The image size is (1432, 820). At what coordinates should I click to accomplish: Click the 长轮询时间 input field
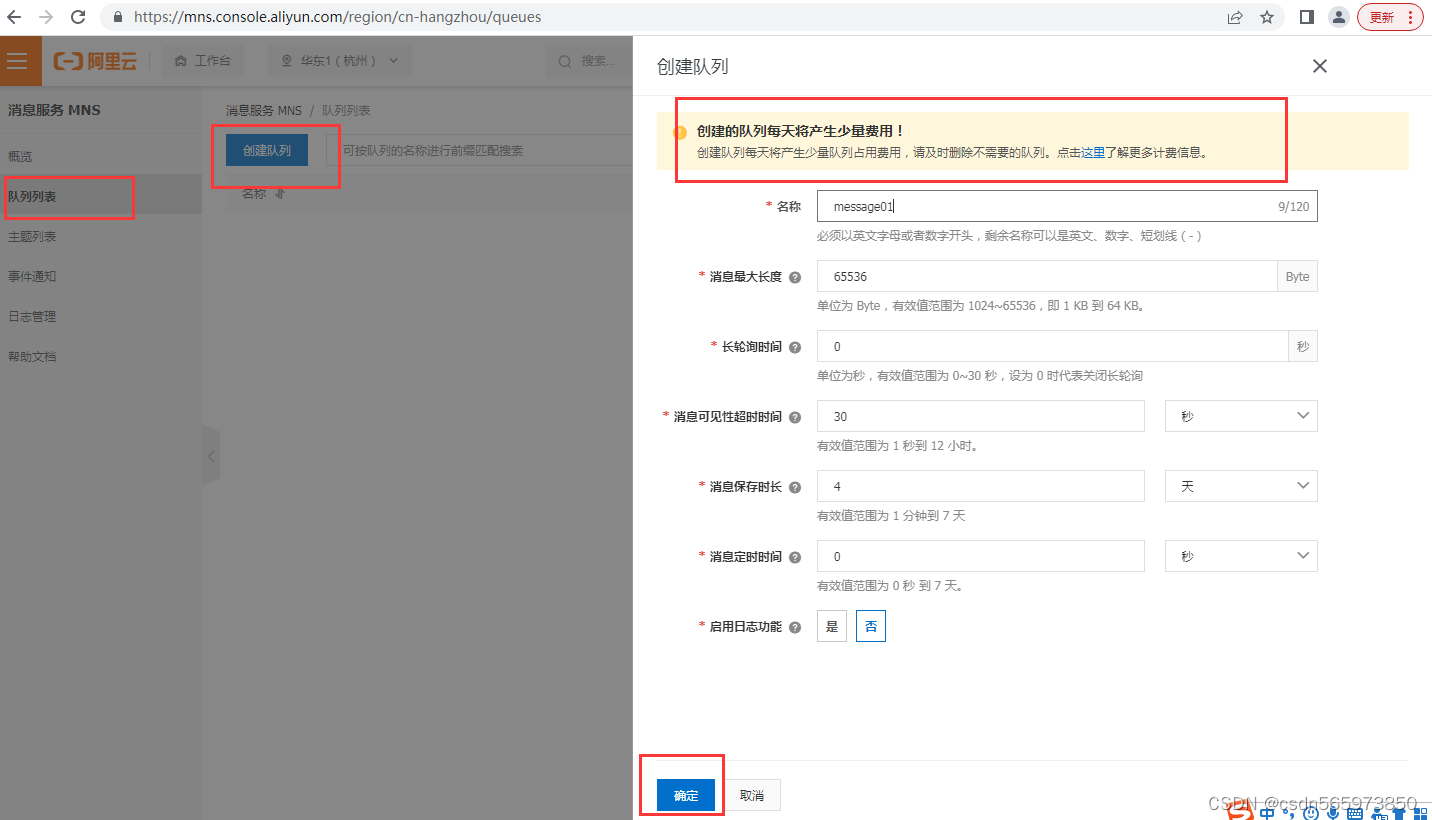1052,346
